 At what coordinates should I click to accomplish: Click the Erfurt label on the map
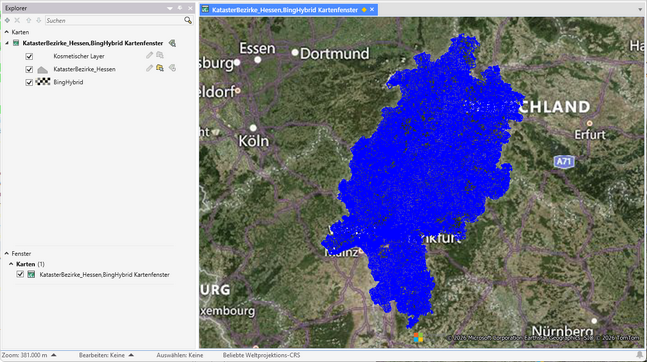590,135
